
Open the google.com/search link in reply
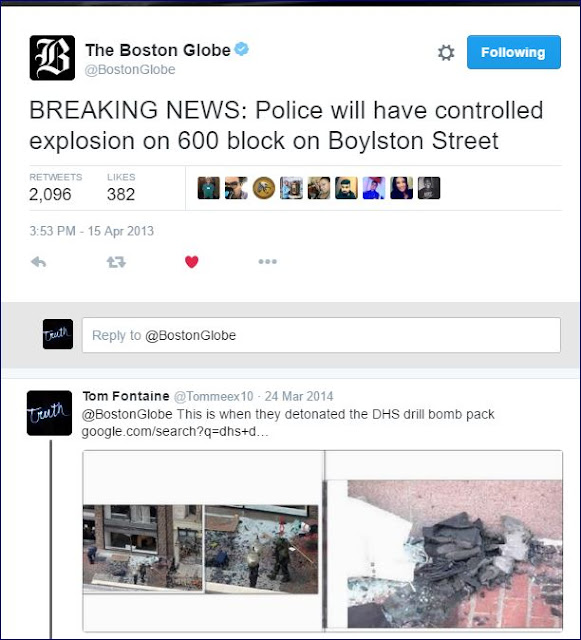coord(175,431)
